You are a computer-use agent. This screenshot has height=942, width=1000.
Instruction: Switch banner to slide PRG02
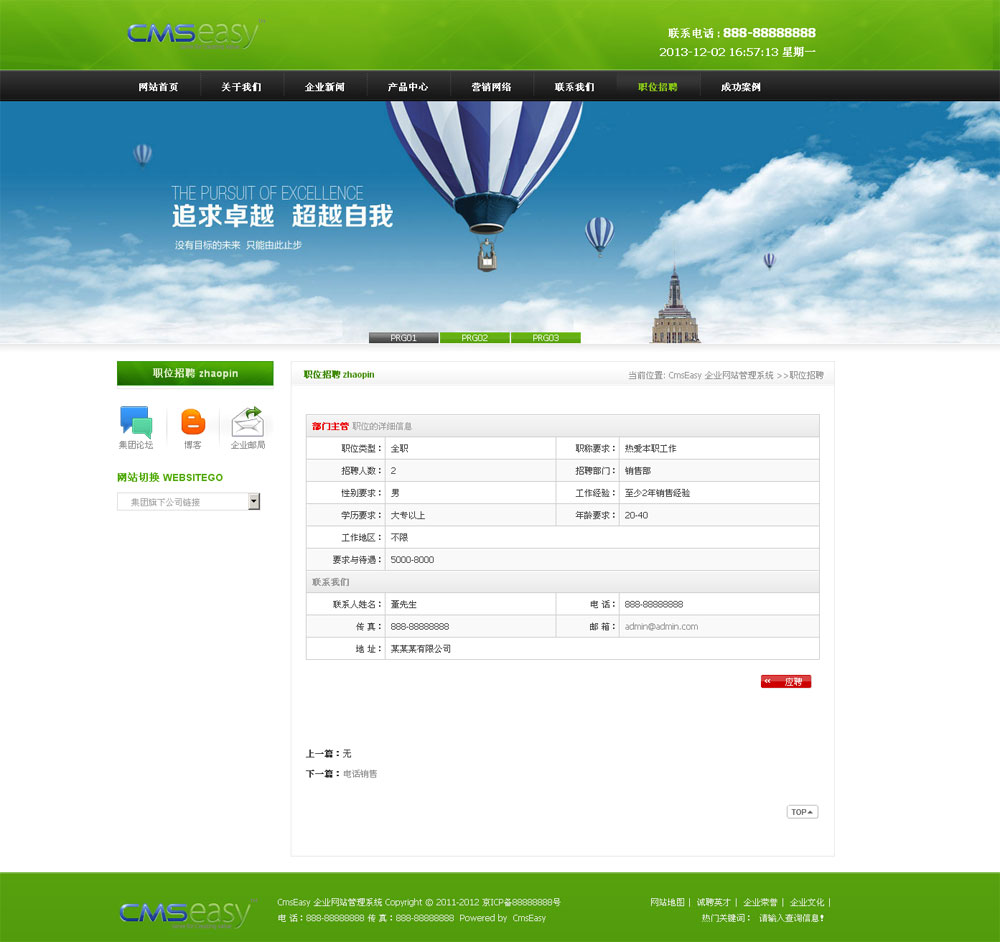click(474, 338)
